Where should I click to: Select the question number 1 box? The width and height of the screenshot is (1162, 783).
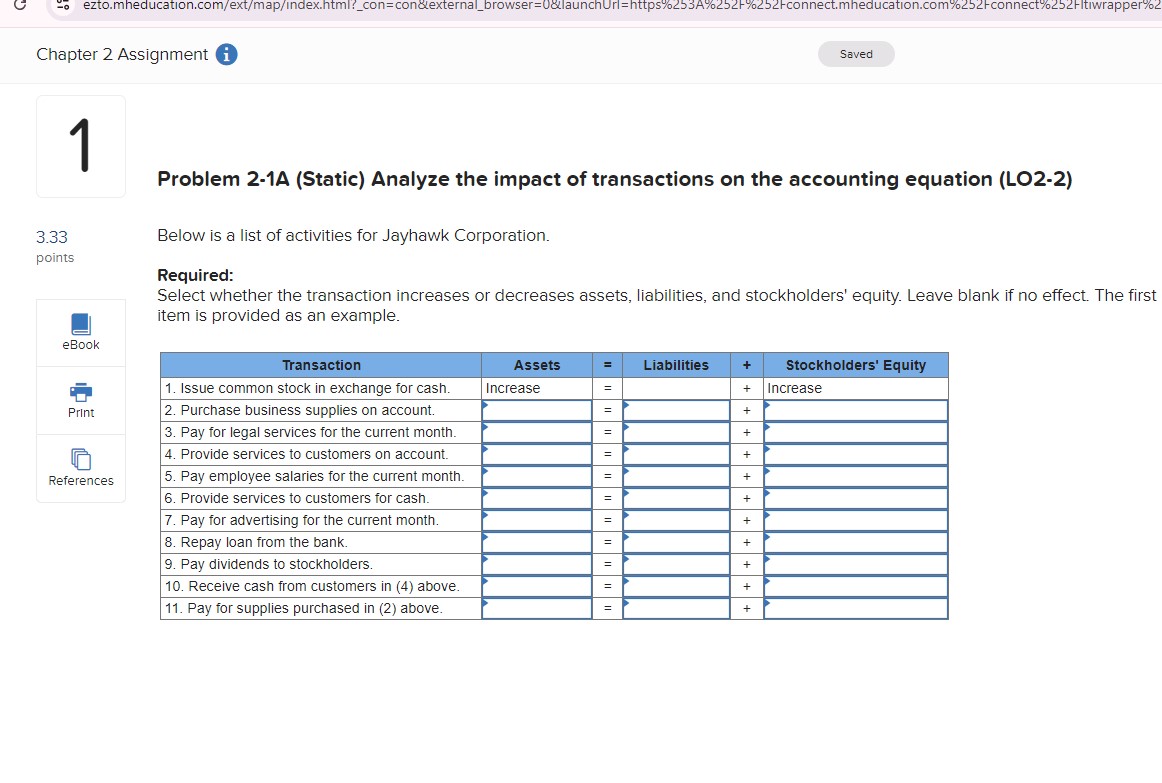click(x=80, y=146)
